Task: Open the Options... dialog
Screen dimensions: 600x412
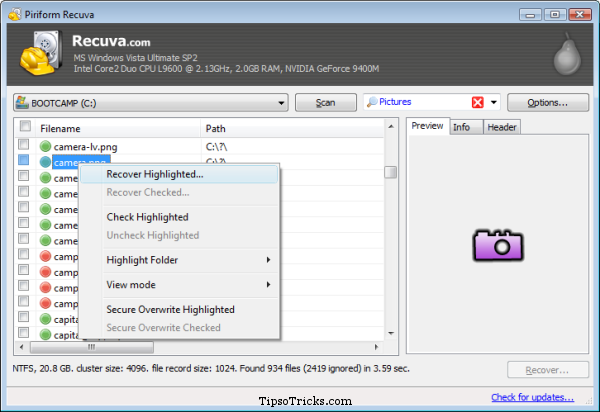Action: (x=548, y=103)
